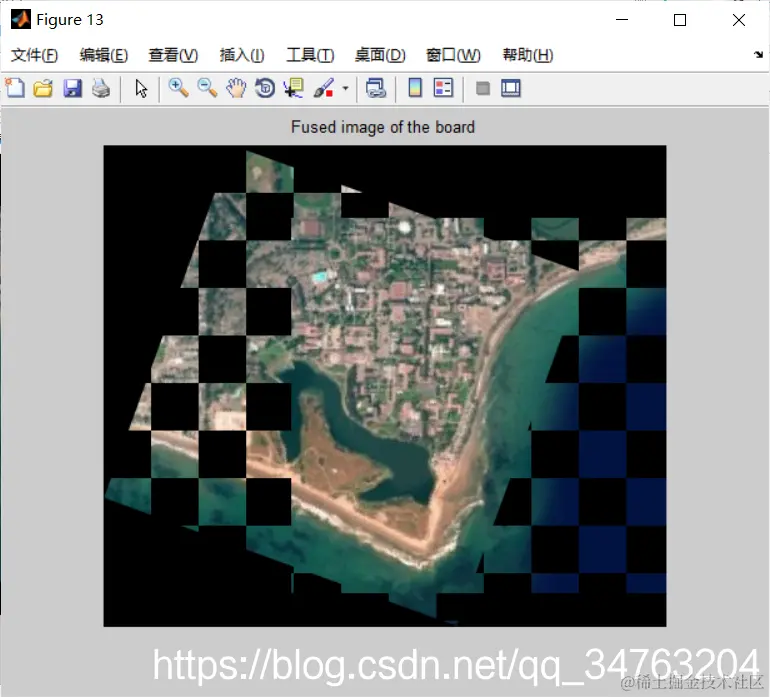
Task: Insert a Legend using toolbar icon
Action: [443, 88]
